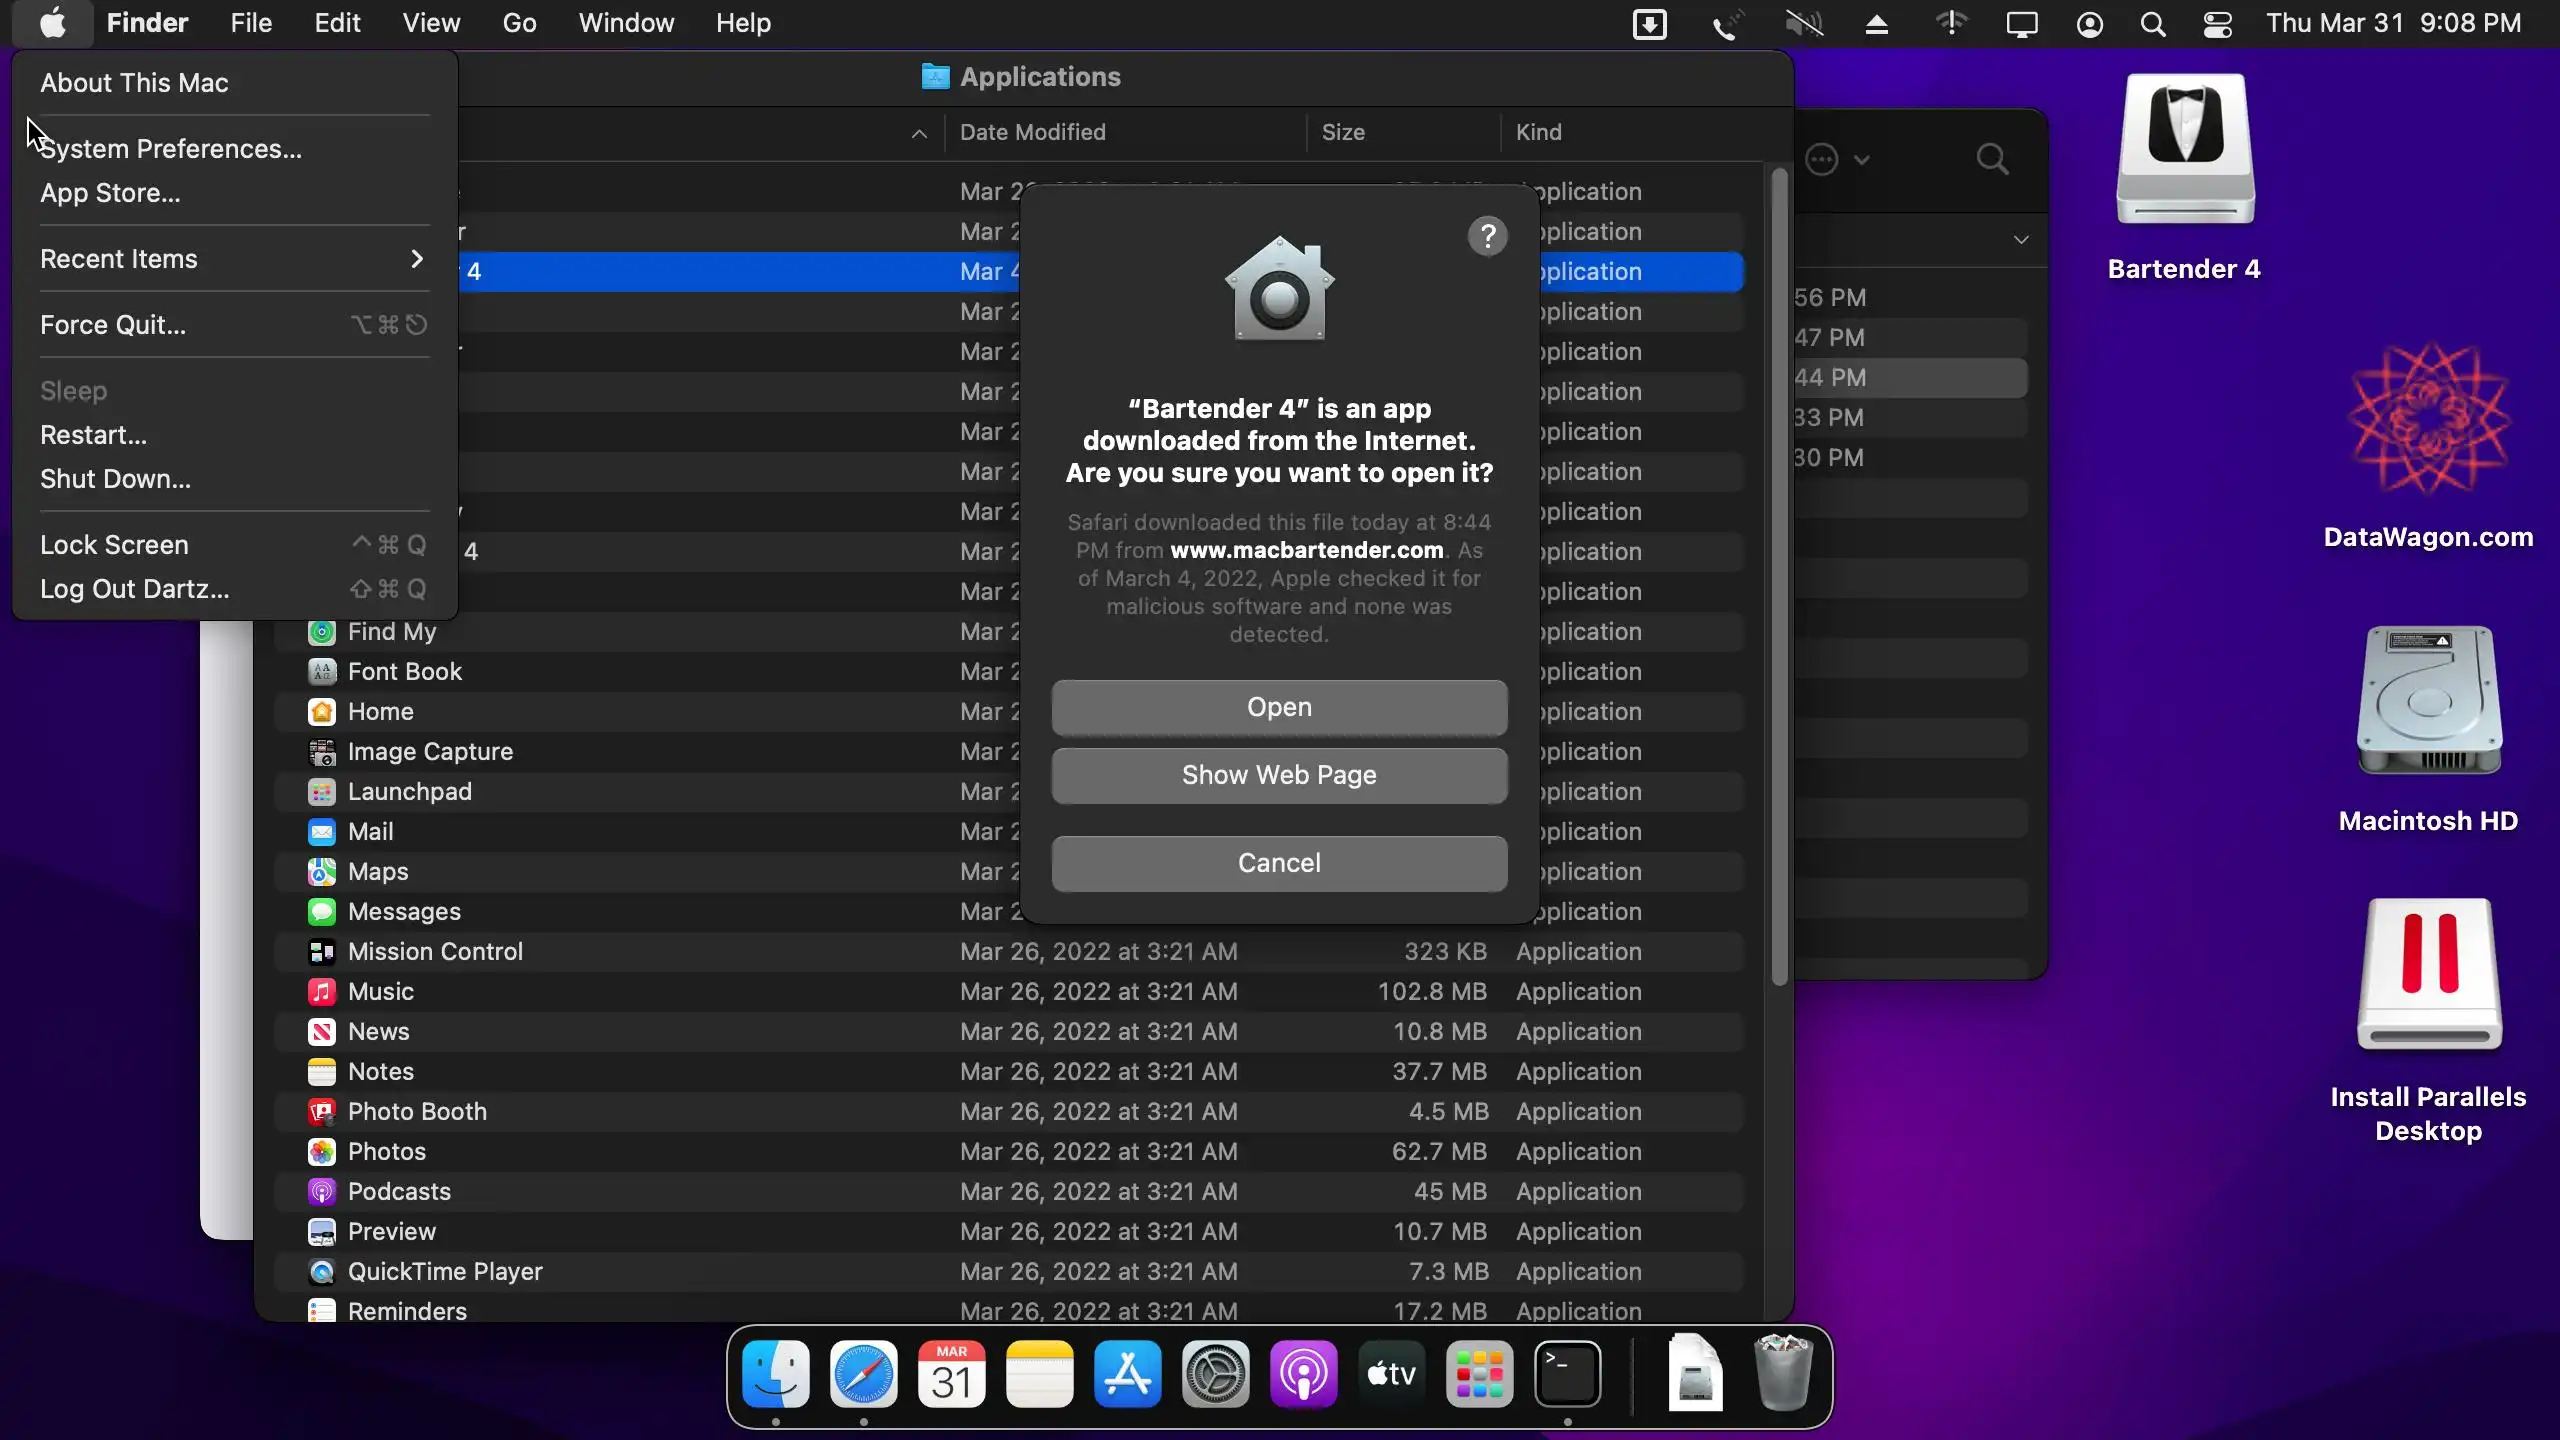This screenshot has height=1440, width=2560.
Task: Open the Trash in the Dock
Action: [1783, 1375]
